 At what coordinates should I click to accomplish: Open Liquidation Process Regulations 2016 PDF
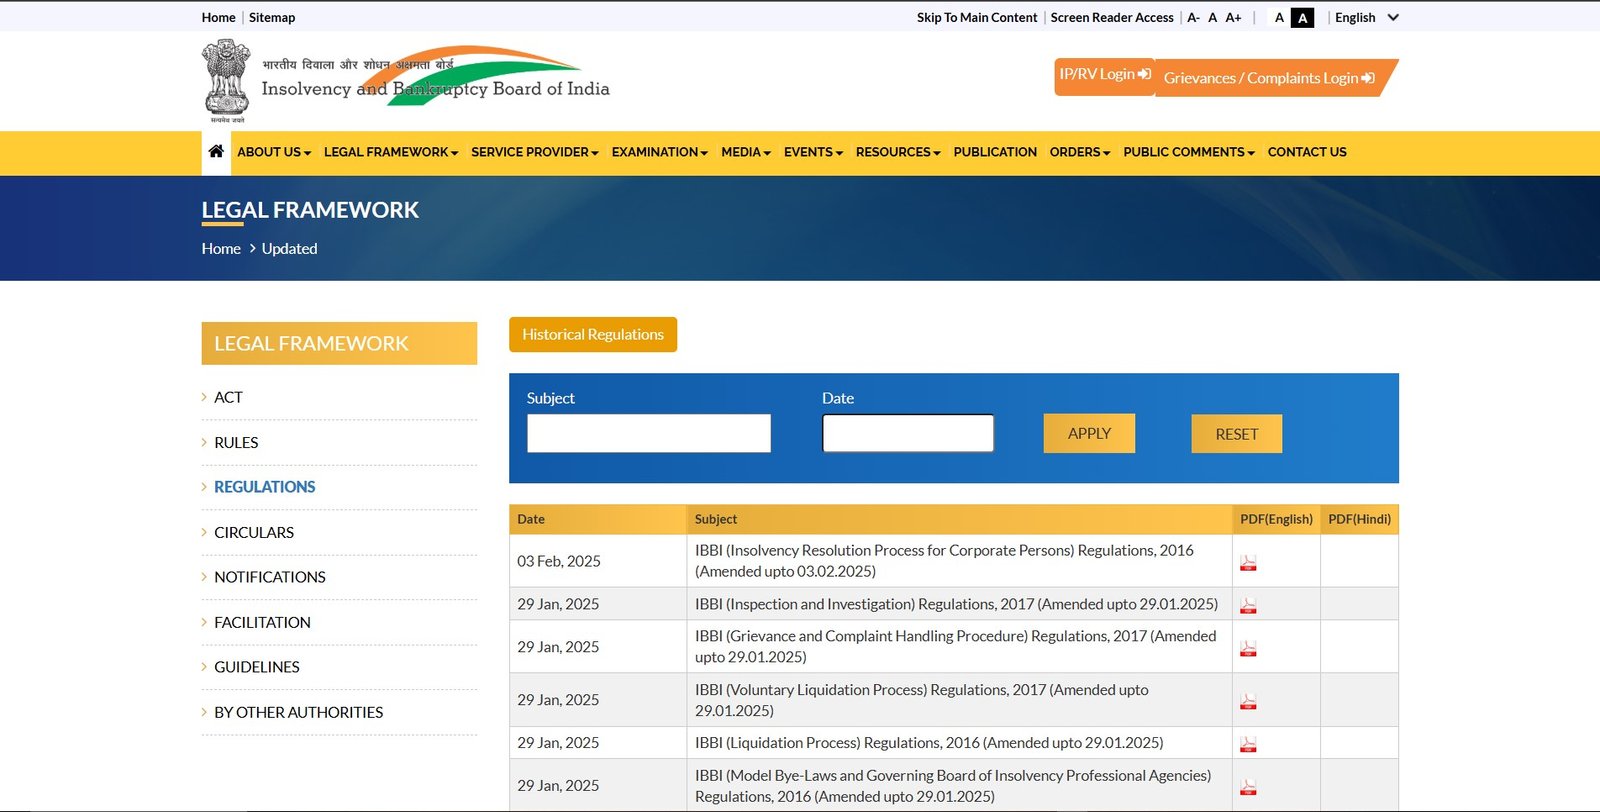point(1248,745)
